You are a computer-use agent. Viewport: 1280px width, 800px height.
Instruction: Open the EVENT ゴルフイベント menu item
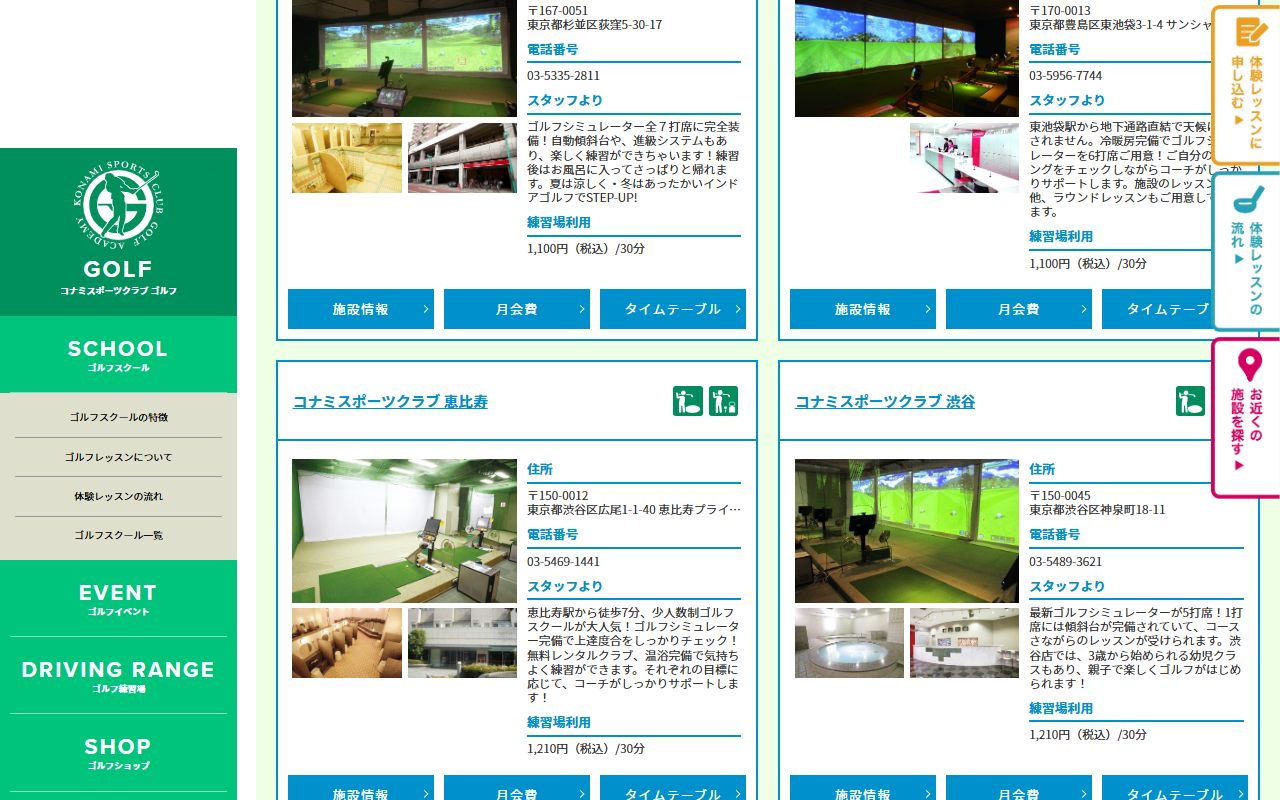[118, 599]
